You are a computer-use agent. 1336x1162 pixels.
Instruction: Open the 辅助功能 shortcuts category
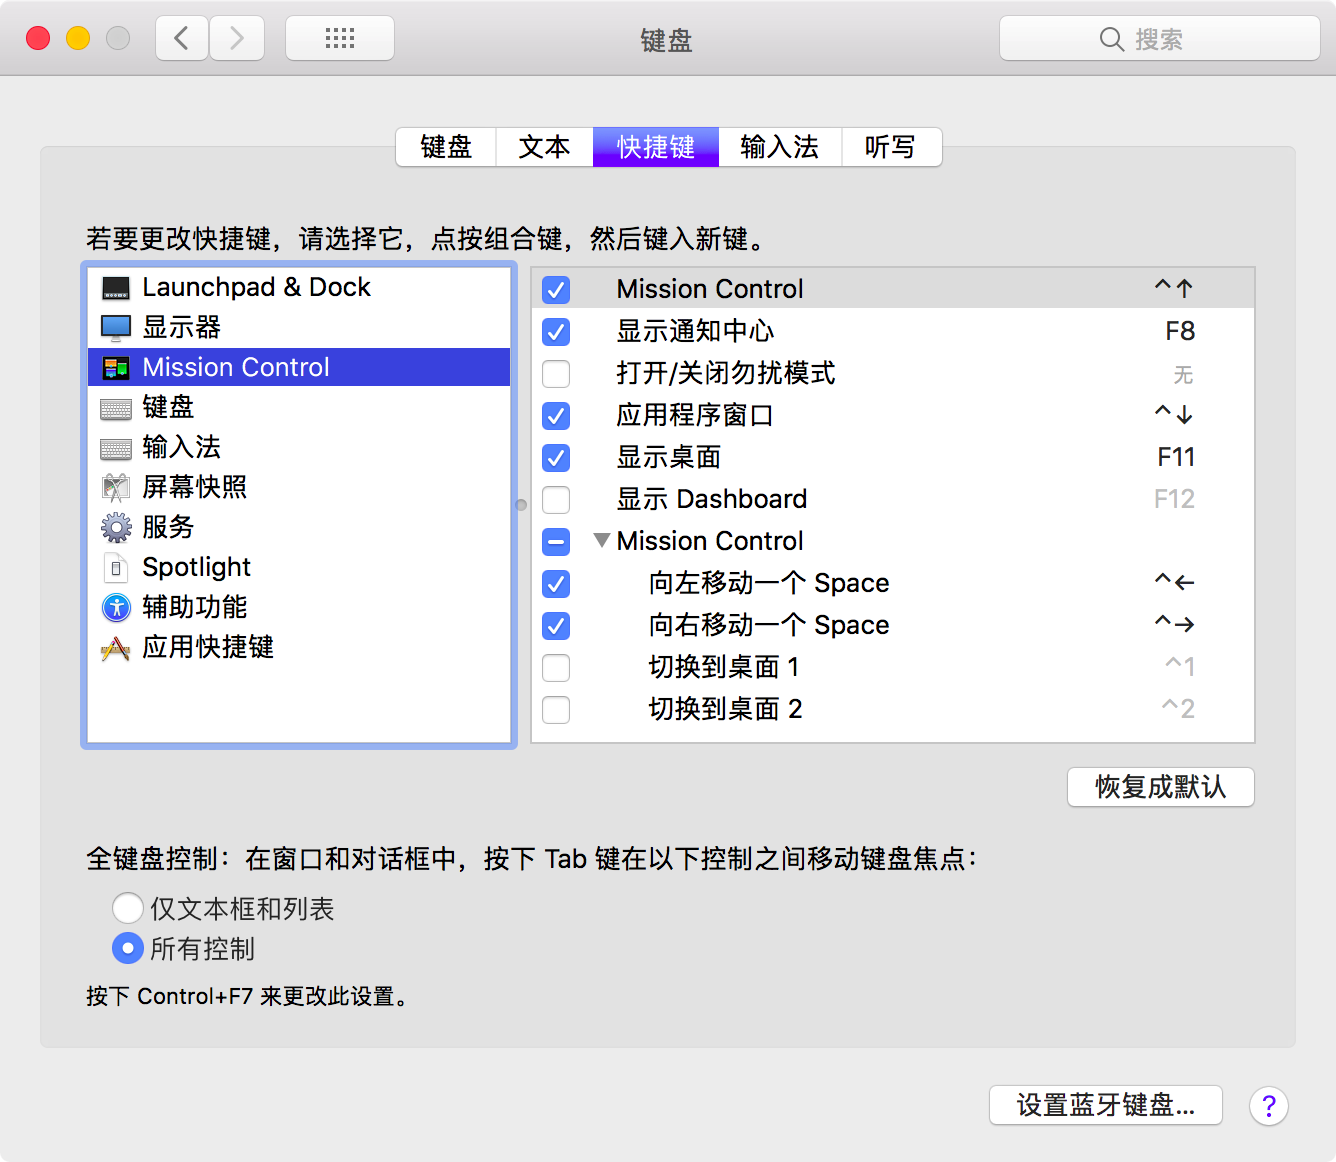coord(194,607)
